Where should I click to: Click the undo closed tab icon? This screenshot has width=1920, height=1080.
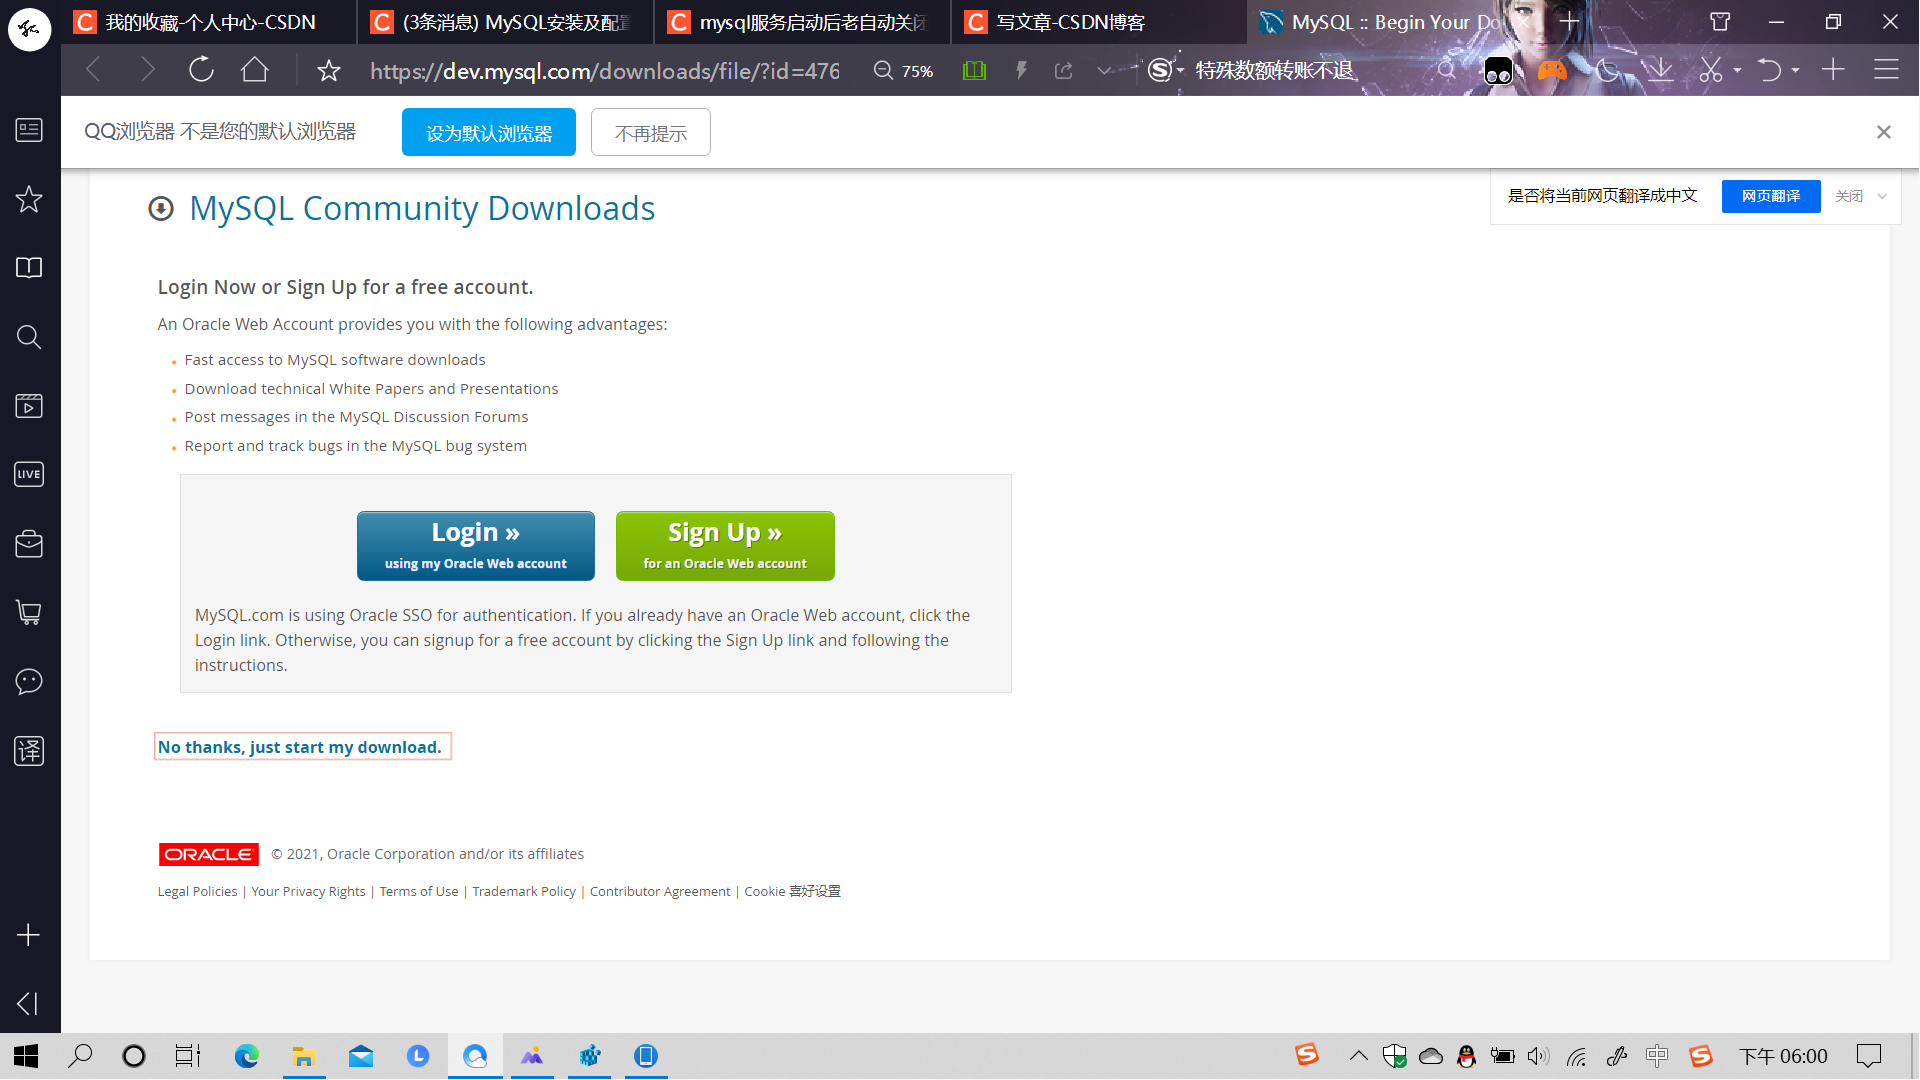pos(1770,70)
